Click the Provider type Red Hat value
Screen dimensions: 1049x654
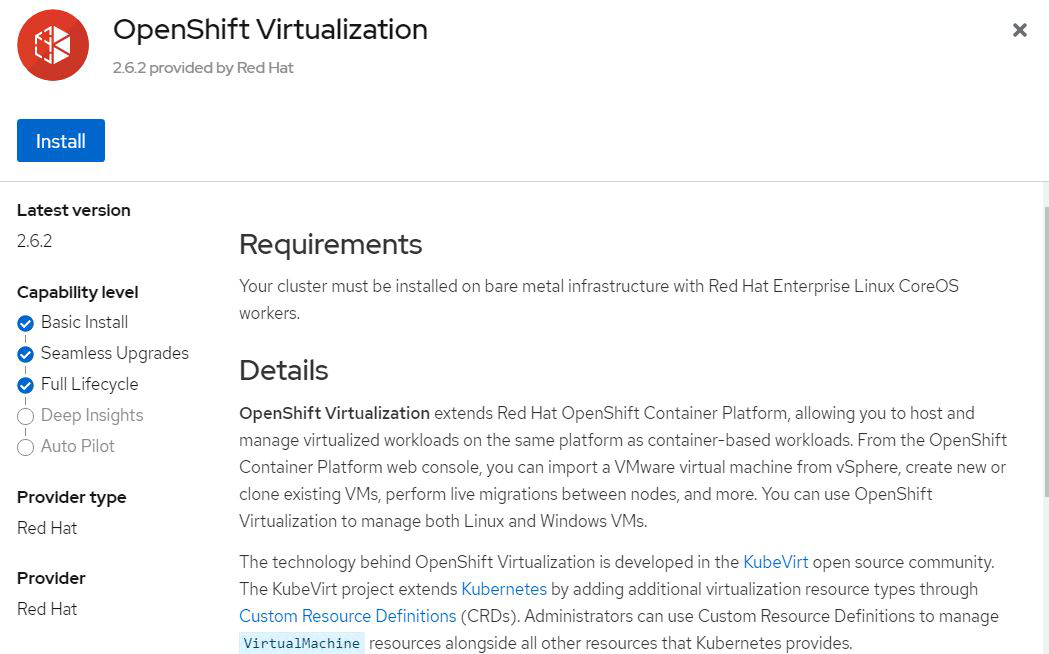[47, 528]
